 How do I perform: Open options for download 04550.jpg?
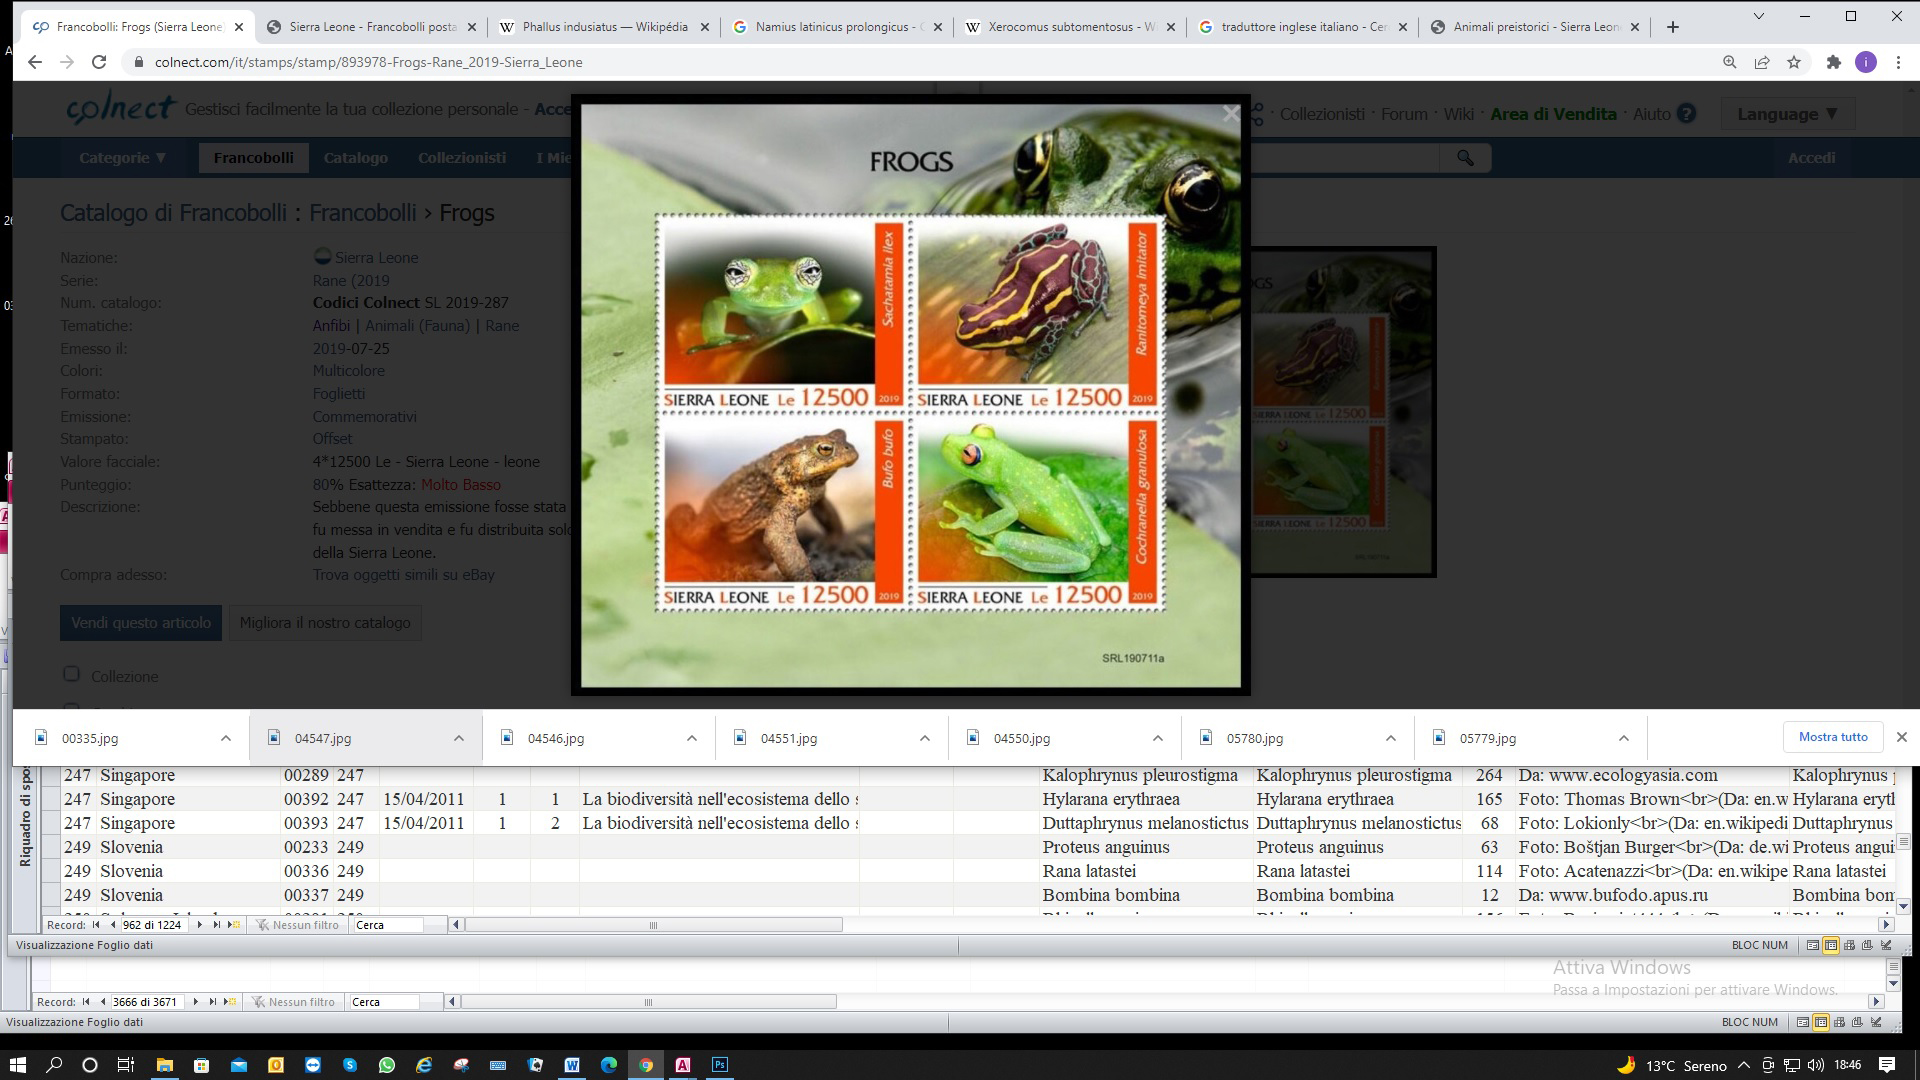pos(1158,738)
